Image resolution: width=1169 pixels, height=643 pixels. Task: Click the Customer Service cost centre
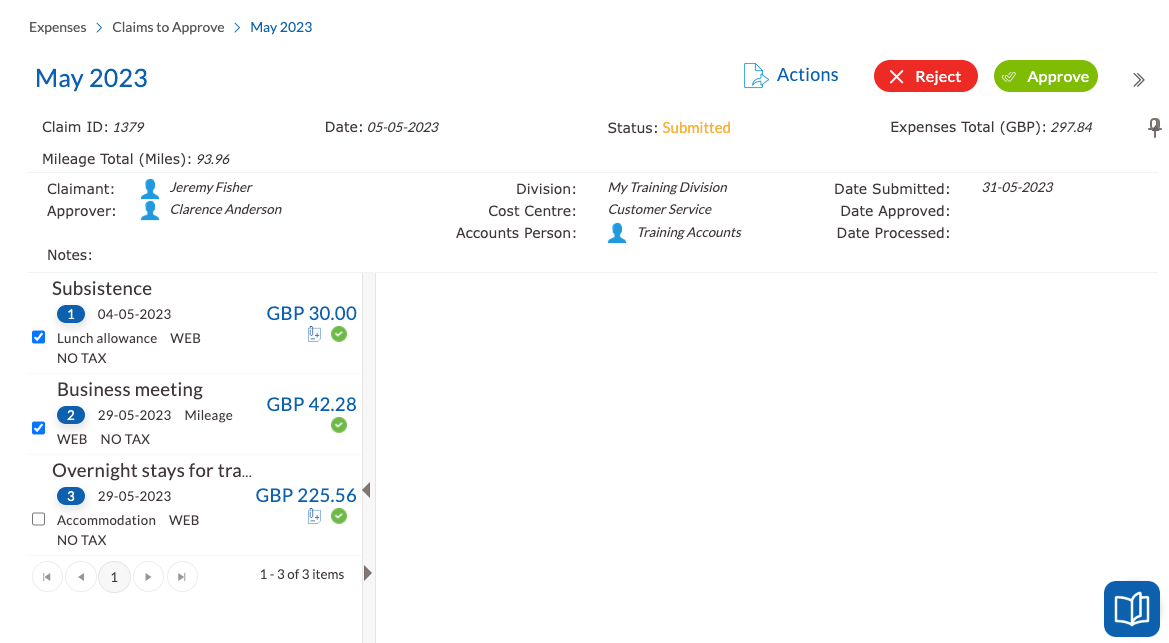point(660,210)
